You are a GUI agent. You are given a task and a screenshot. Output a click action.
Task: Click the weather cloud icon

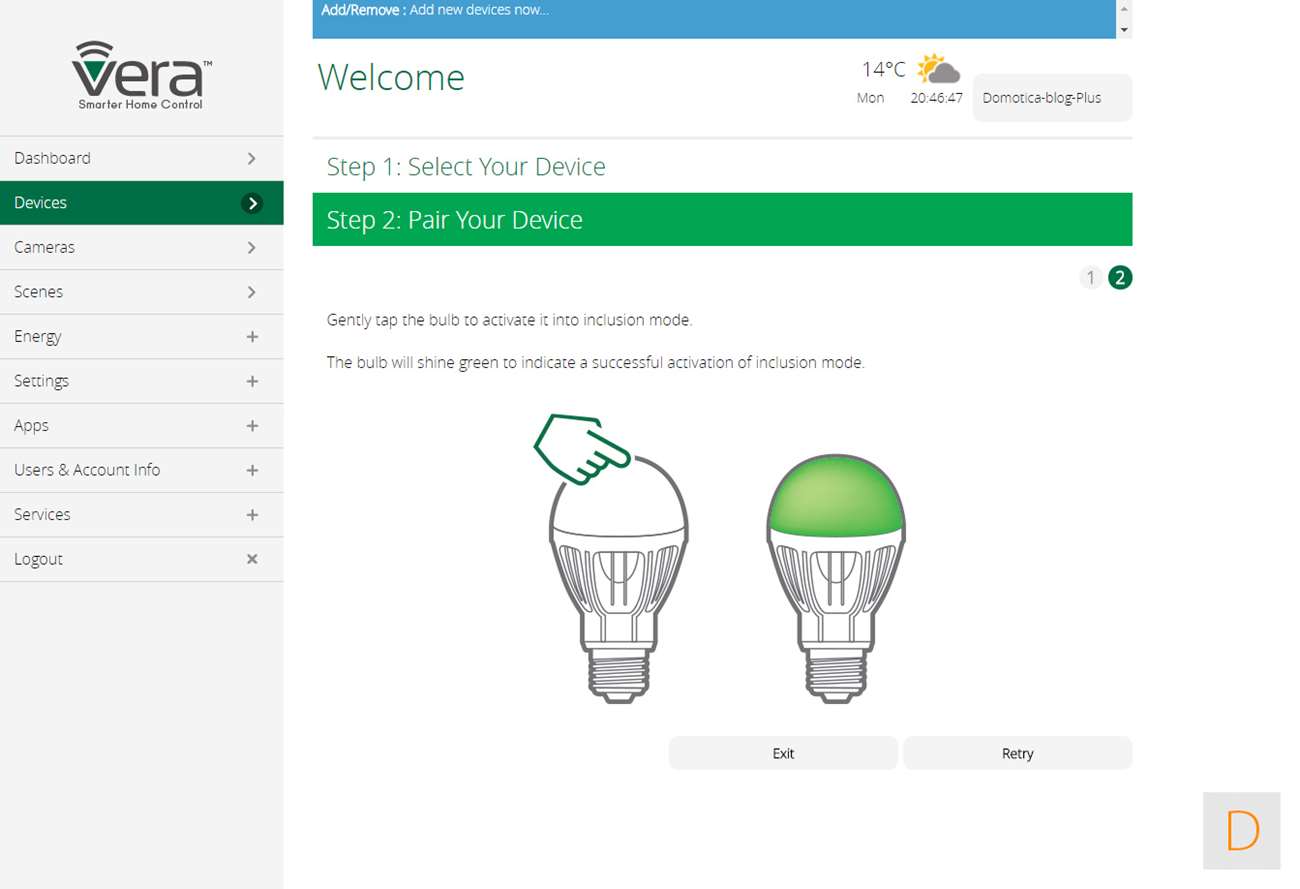937,69
